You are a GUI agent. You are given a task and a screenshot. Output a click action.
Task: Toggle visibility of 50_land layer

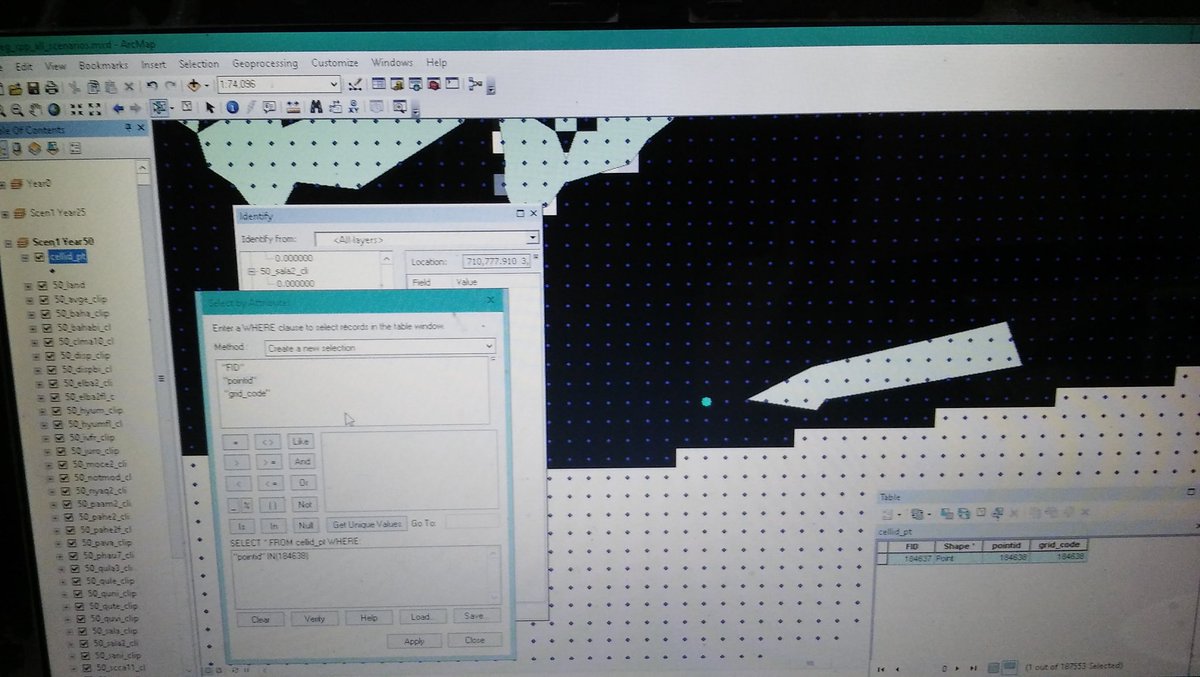click(43, 285)
